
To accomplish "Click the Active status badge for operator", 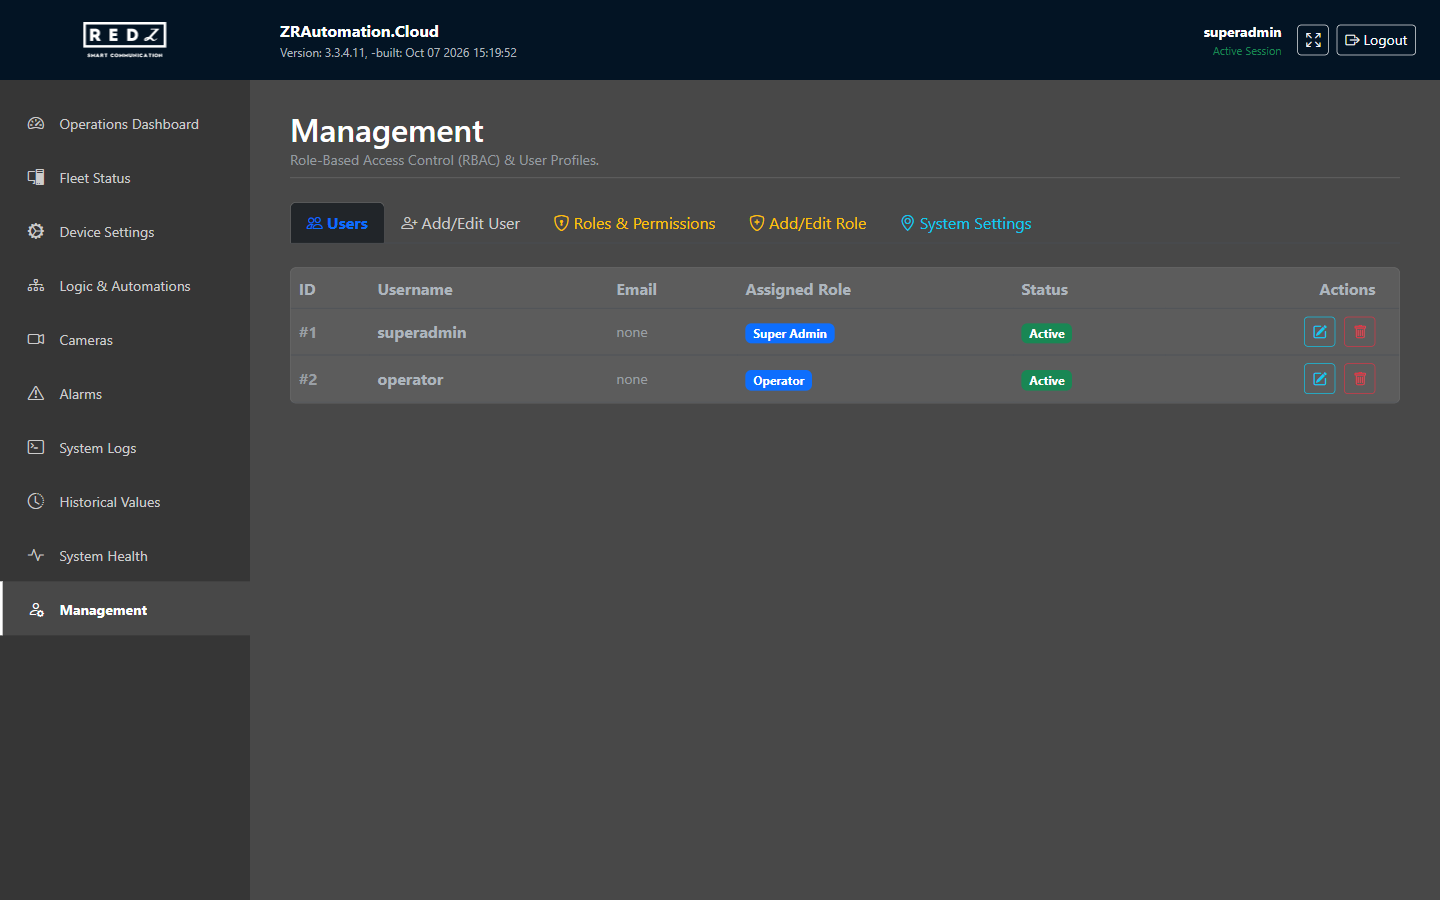I will [1046, 381].
